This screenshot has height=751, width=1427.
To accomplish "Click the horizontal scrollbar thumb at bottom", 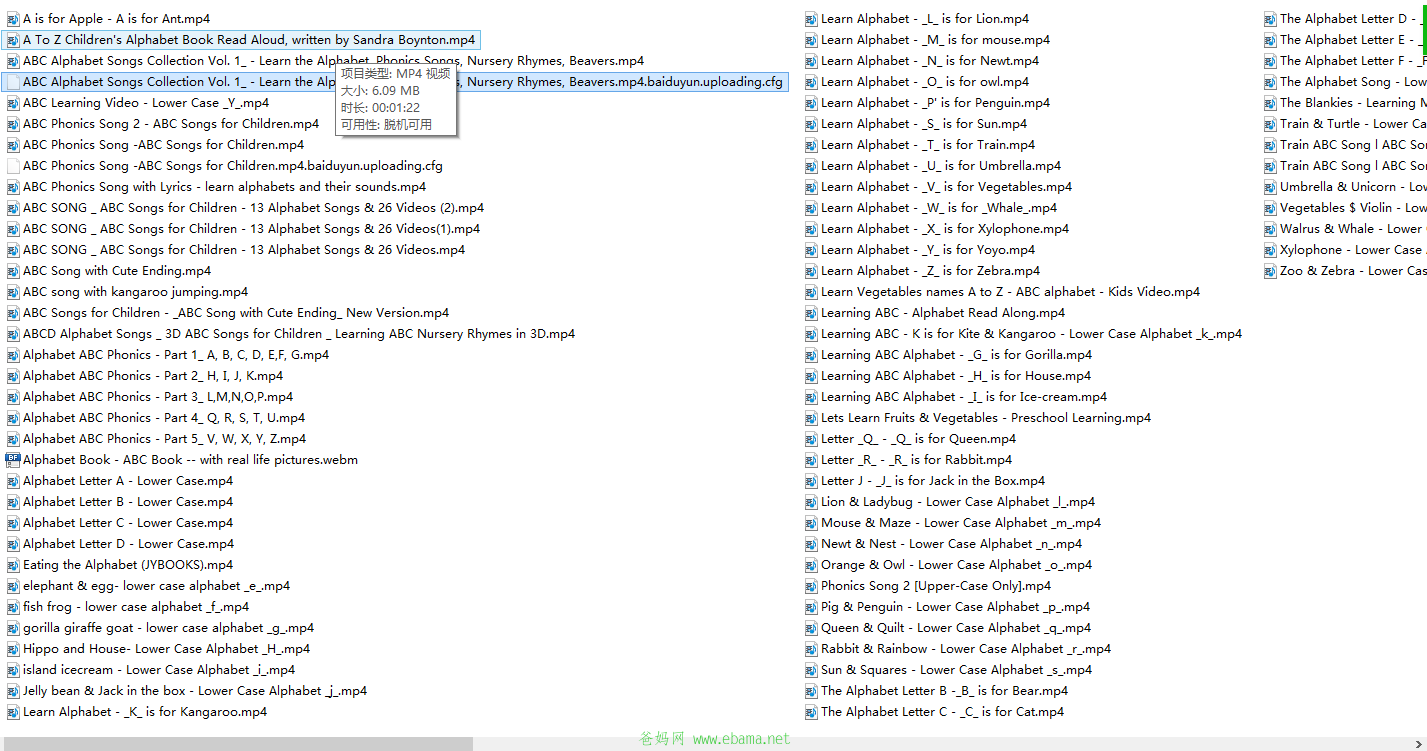I will click(x=239, y=743).
